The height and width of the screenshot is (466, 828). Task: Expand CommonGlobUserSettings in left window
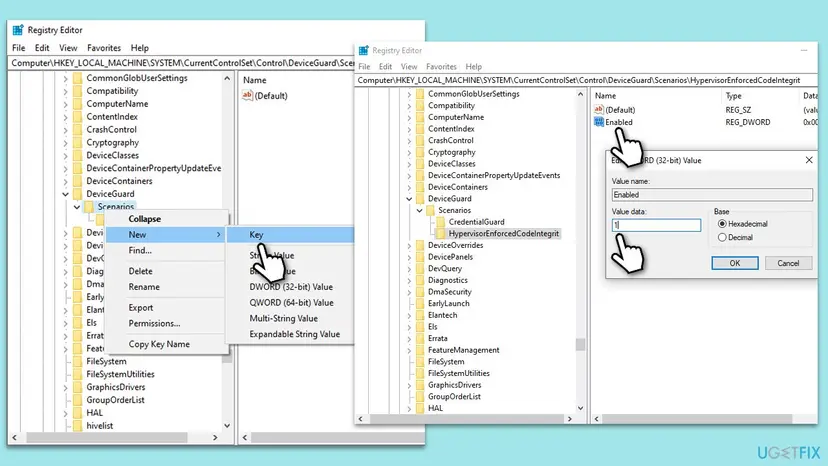point(65,78)
